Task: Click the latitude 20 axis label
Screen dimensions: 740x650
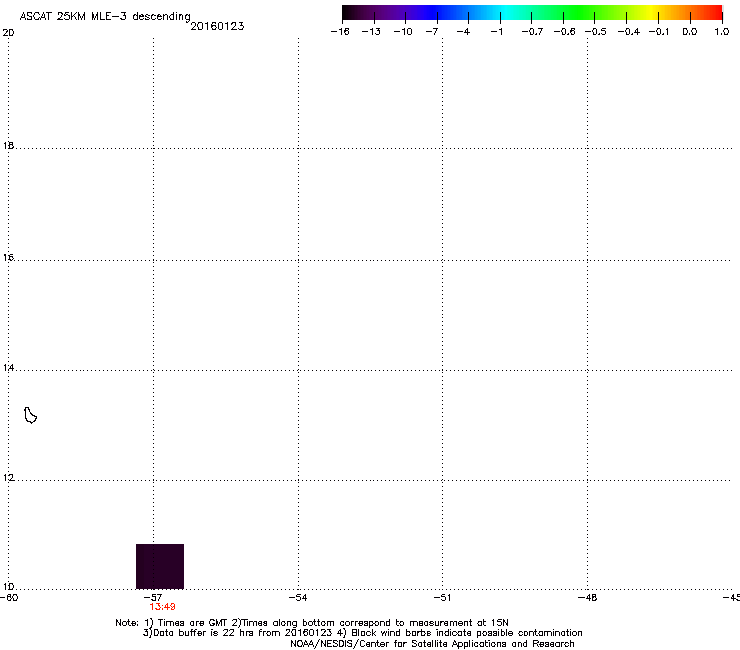Action: pyautogui.click(x=8, y=33)
